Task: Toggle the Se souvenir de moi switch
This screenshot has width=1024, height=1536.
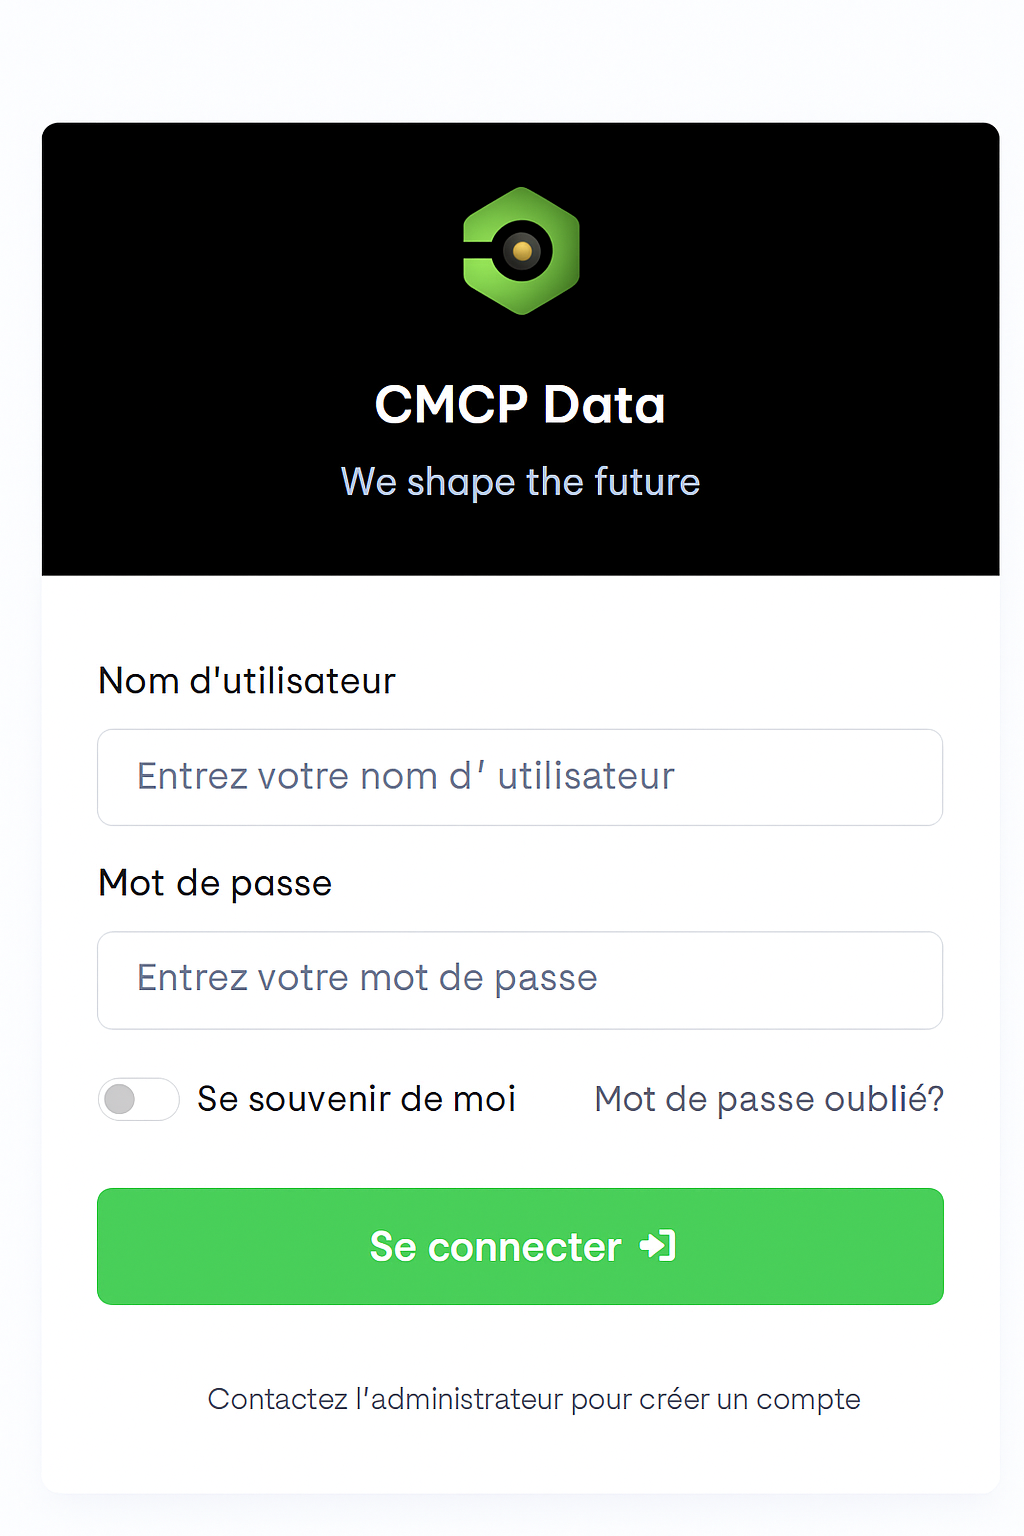Action: 138,1099
